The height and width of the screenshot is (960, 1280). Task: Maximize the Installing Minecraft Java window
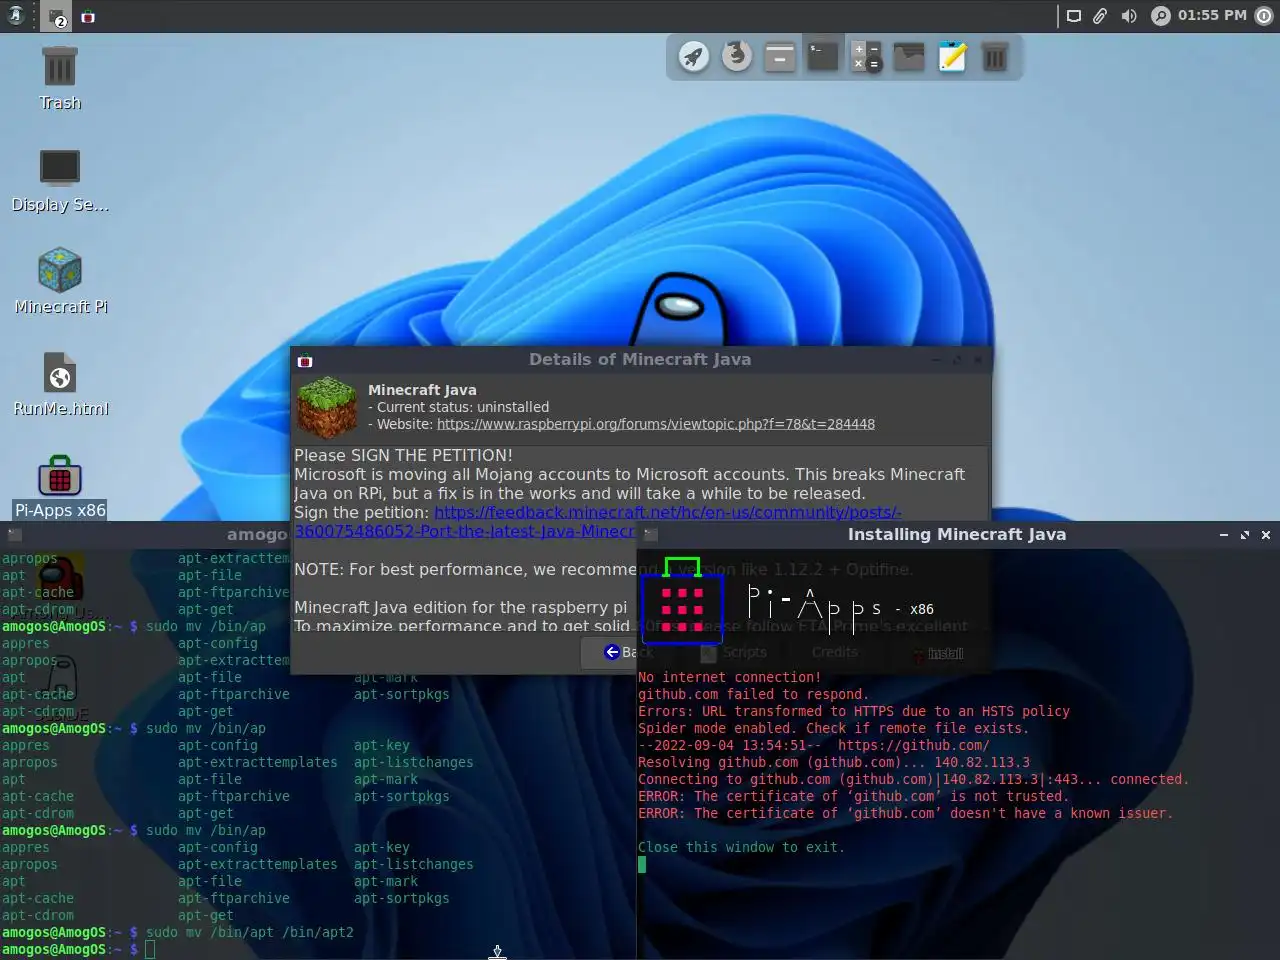[x=1245, y=535]
